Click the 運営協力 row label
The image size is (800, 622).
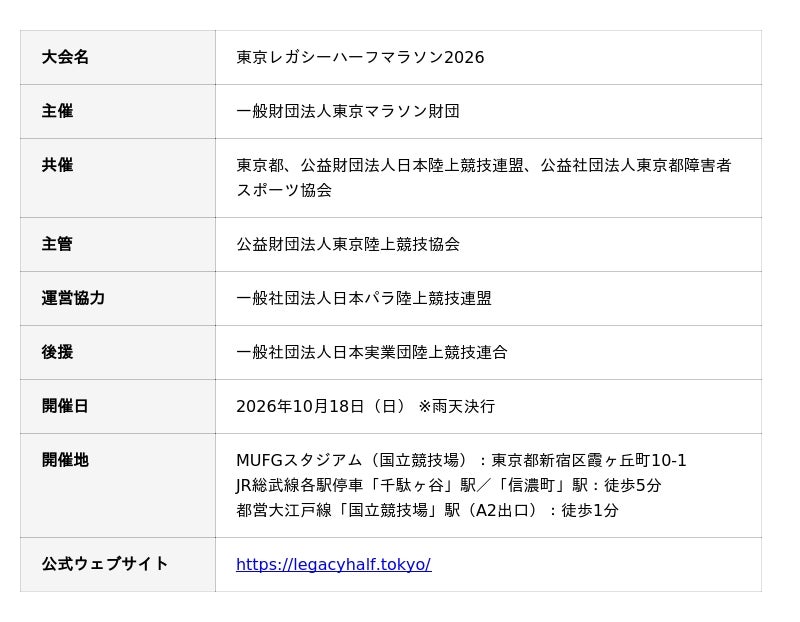[x=73, y=298]
